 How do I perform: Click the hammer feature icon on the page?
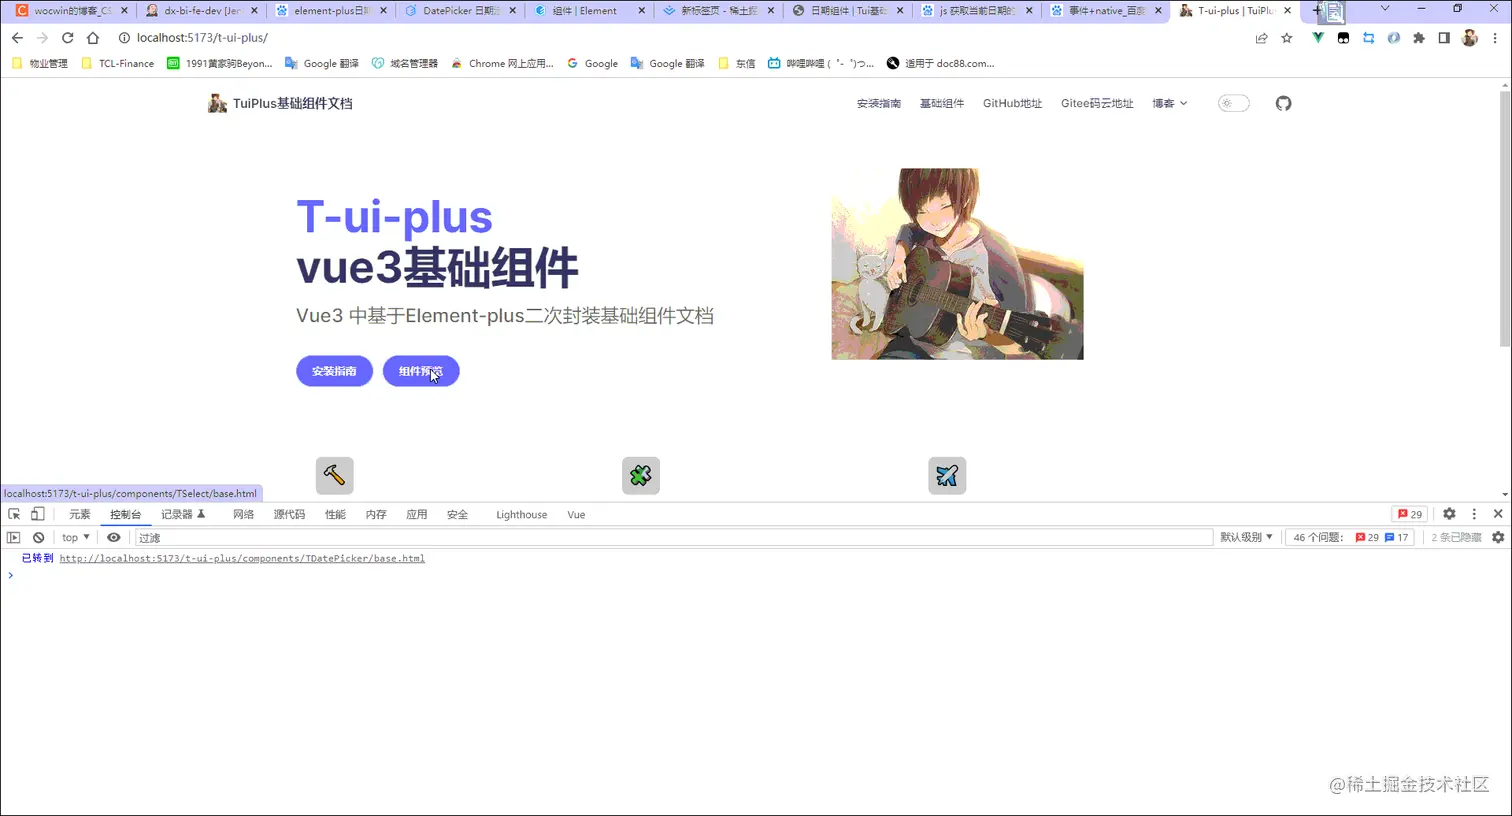[x=334, y=475]
